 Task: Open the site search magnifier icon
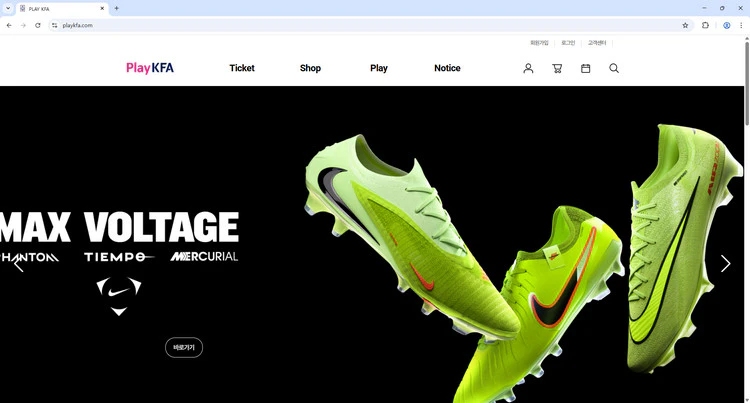pyautogui.click(x=614, y=68)
